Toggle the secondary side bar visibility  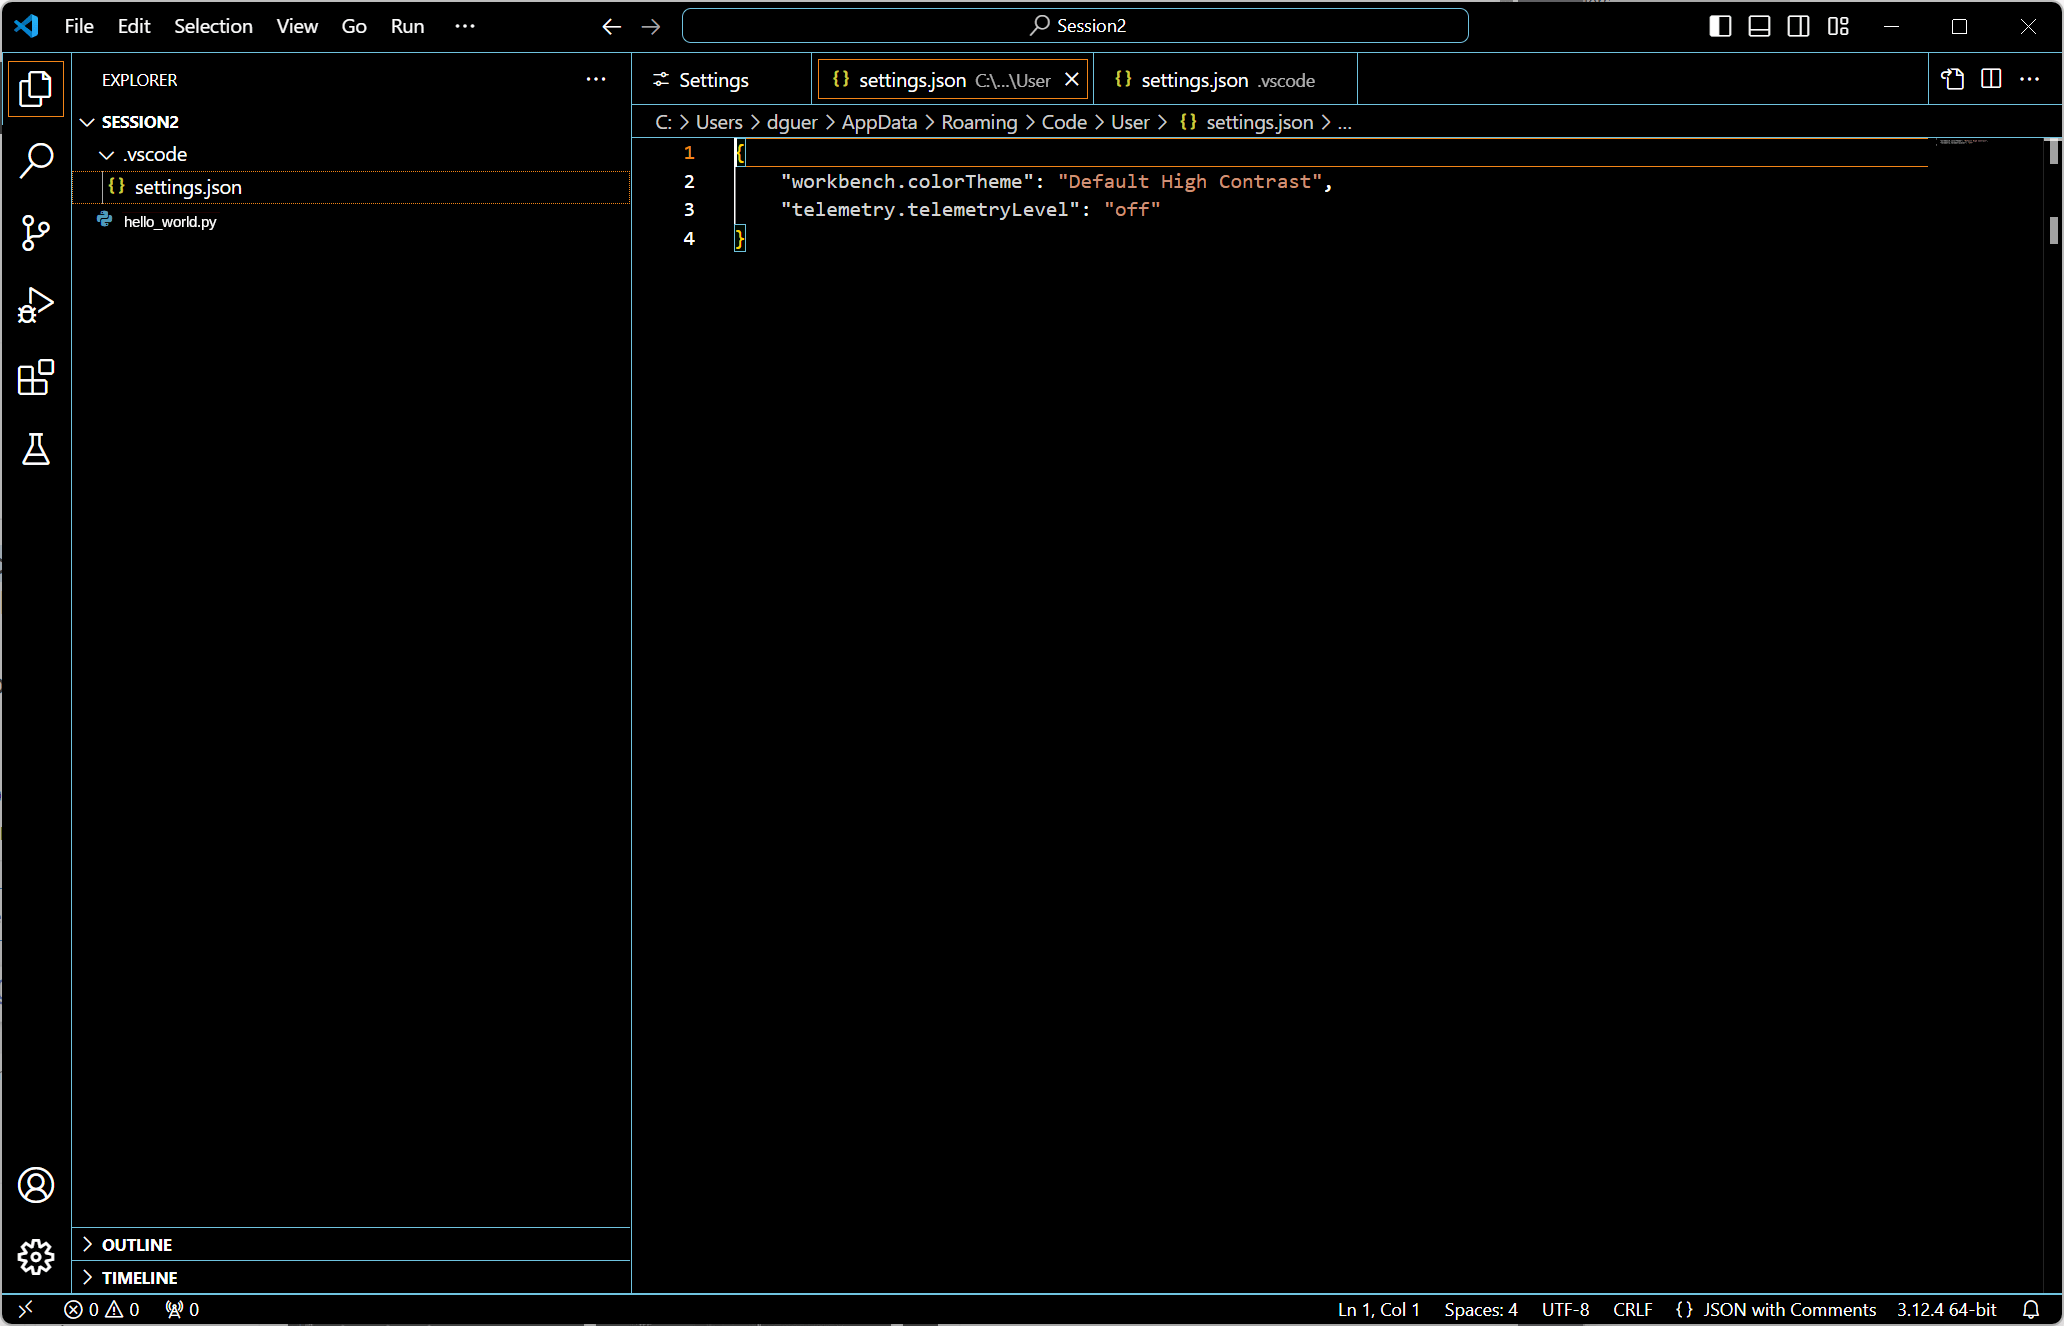point(1798,26)
